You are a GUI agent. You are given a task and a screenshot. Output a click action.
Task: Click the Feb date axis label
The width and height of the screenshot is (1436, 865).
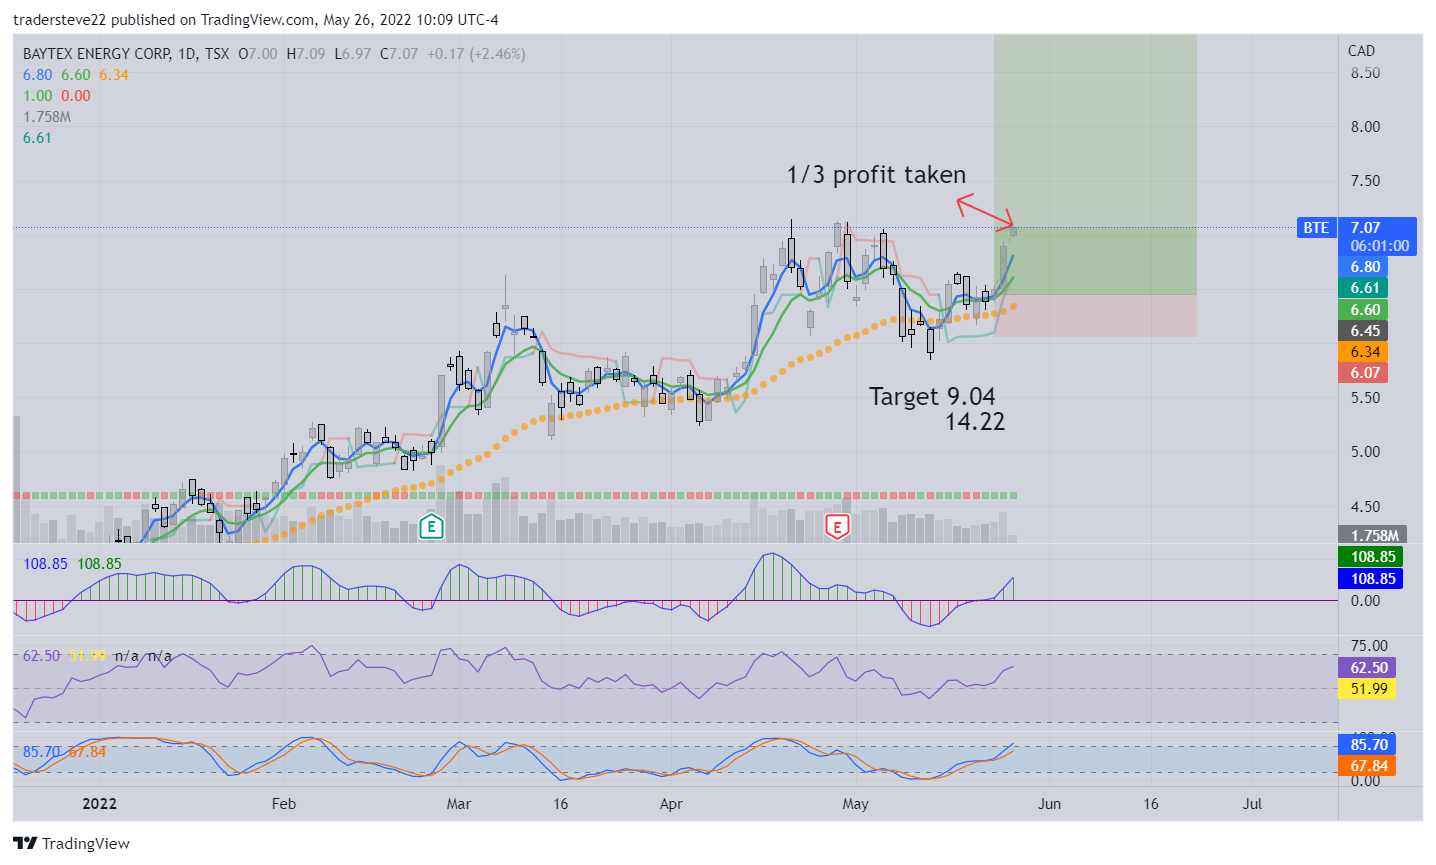[x=284, y=804]
